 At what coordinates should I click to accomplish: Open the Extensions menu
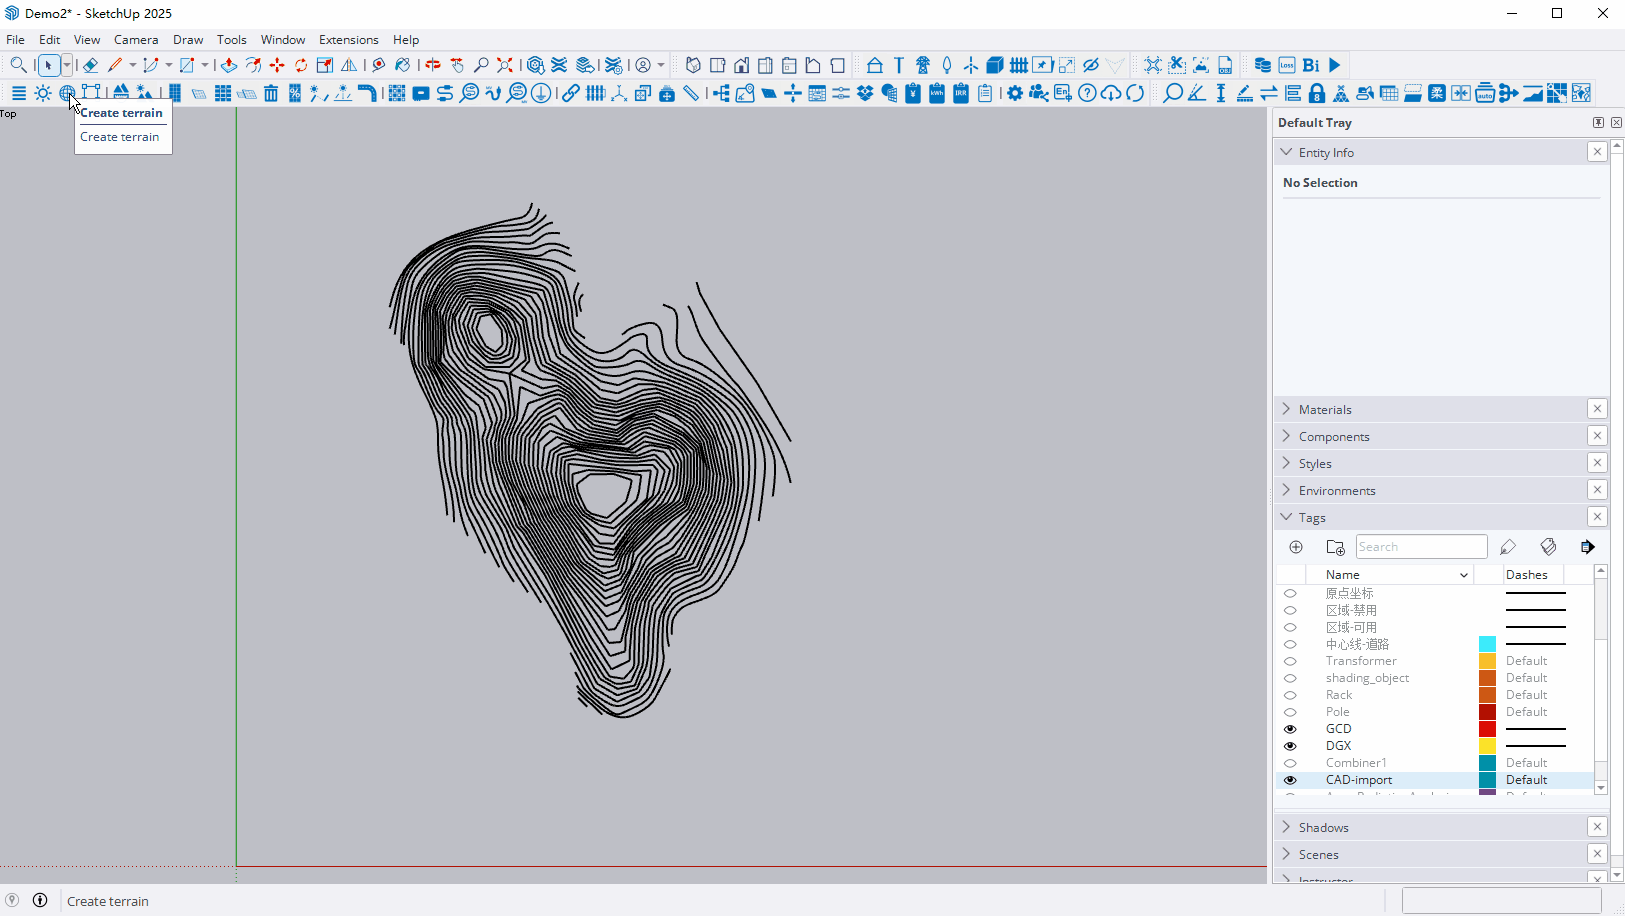(x=348, y=40)
